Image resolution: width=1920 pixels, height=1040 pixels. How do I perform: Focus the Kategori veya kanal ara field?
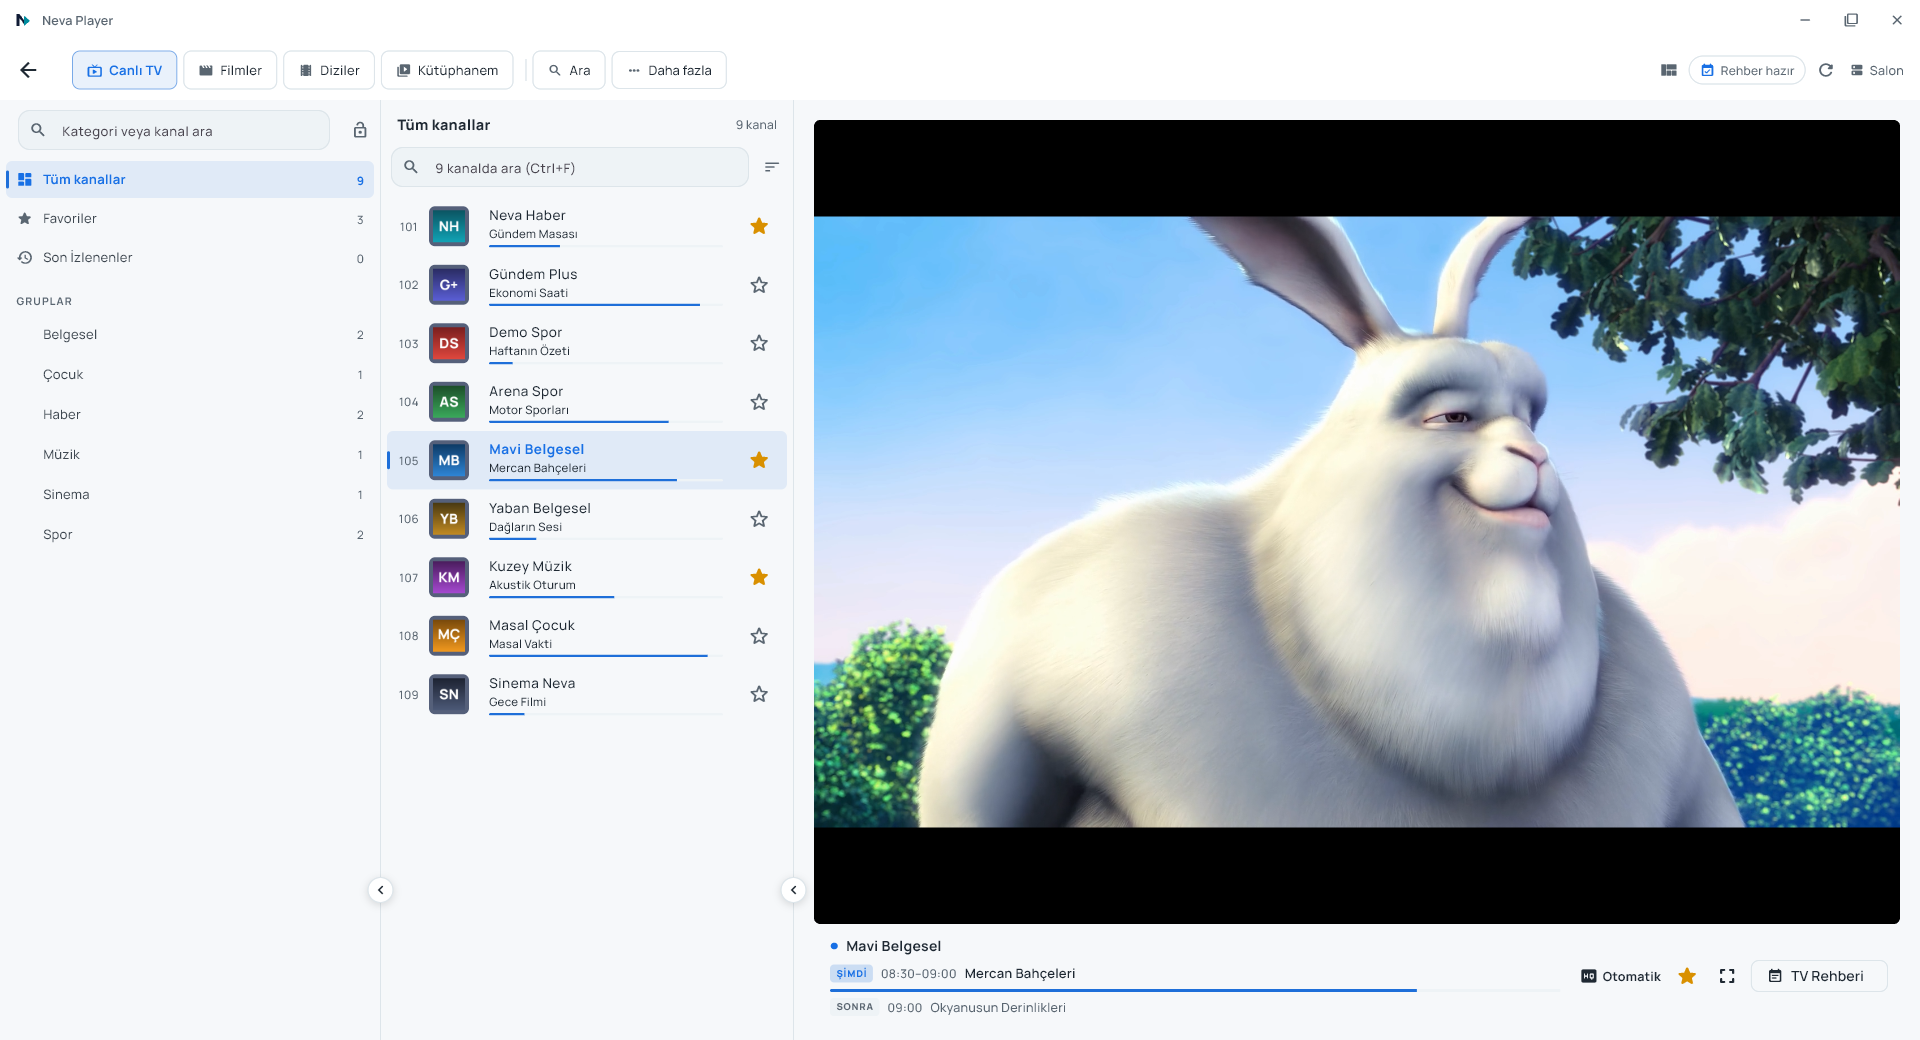coord(174,130)
